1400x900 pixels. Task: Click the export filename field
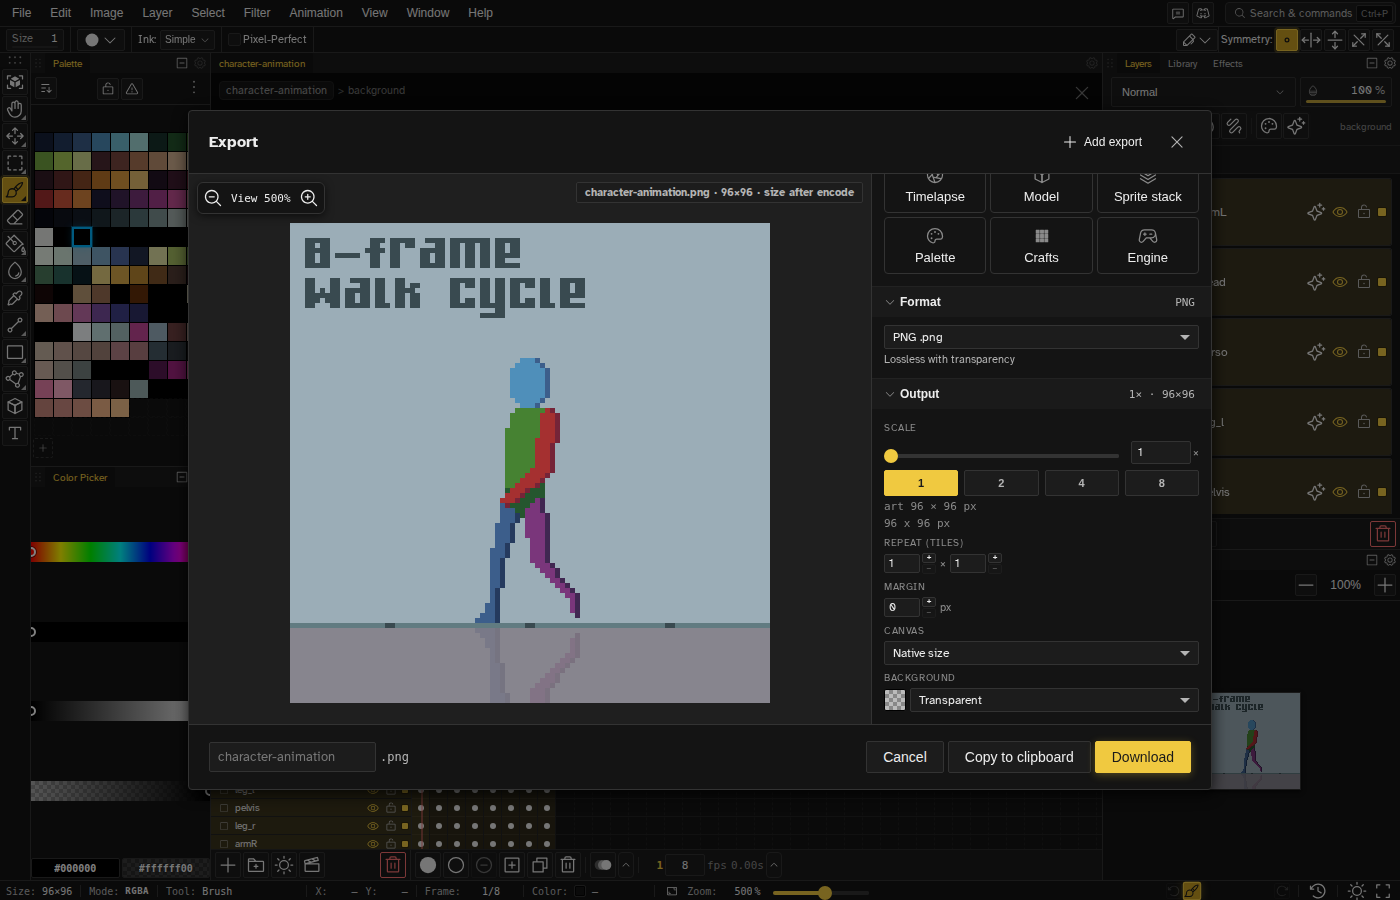pos(292,757)
